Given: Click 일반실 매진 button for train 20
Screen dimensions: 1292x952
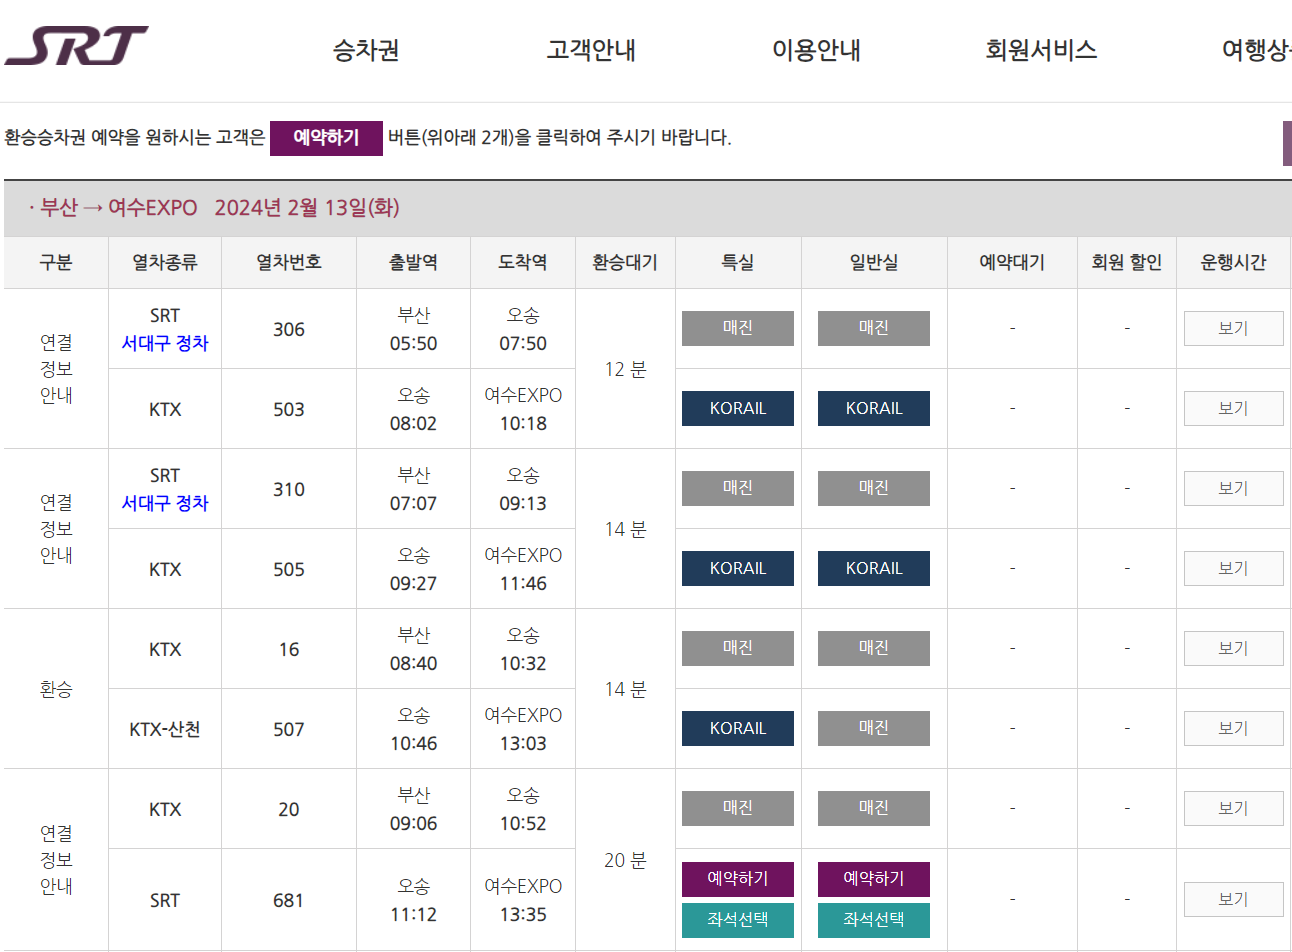Looking at the screenshot, I should point(874,808).
